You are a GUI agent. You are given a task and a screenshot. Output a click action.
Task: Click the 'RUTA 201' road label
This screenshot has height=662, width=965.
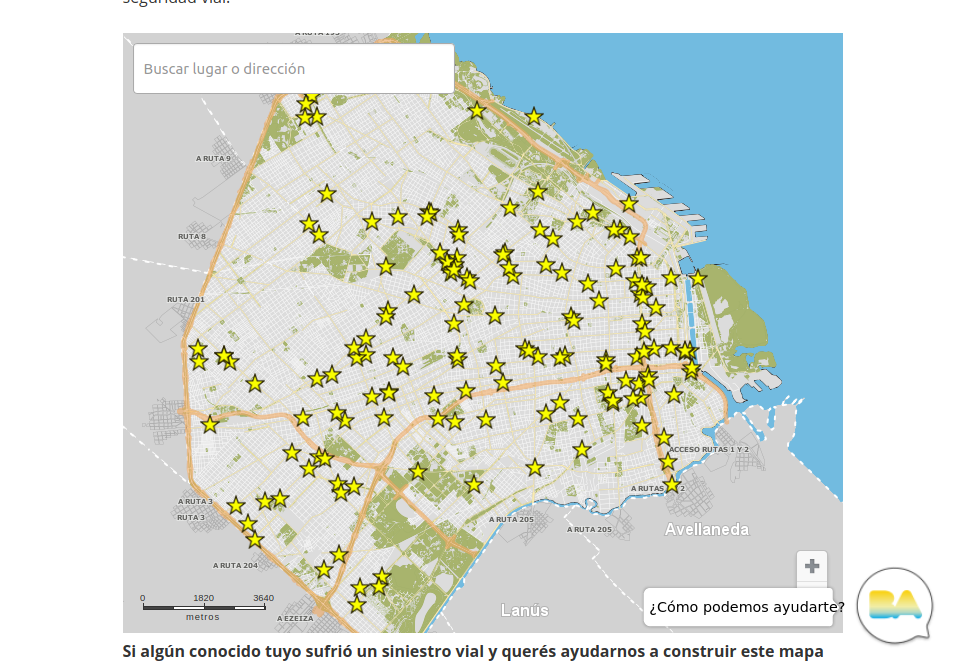185,299
